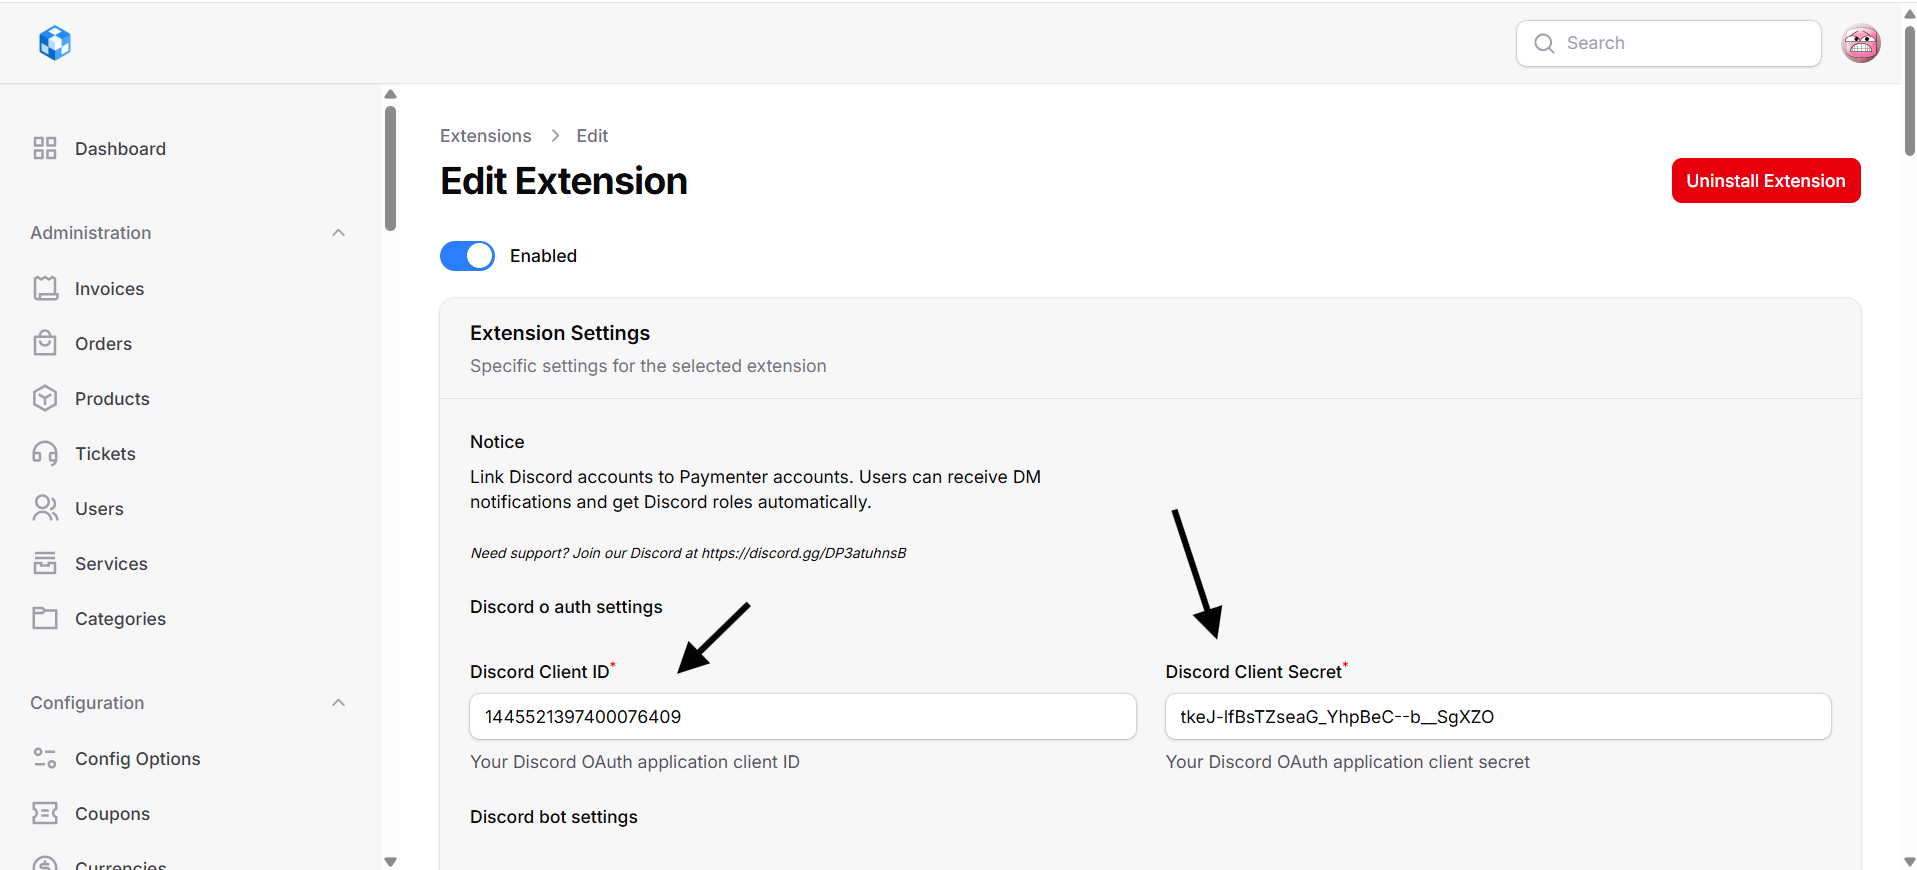The height and width of the screenshot is (870, 1917).
Task: Click the Discord Client ID field
Action: point(802,717)
